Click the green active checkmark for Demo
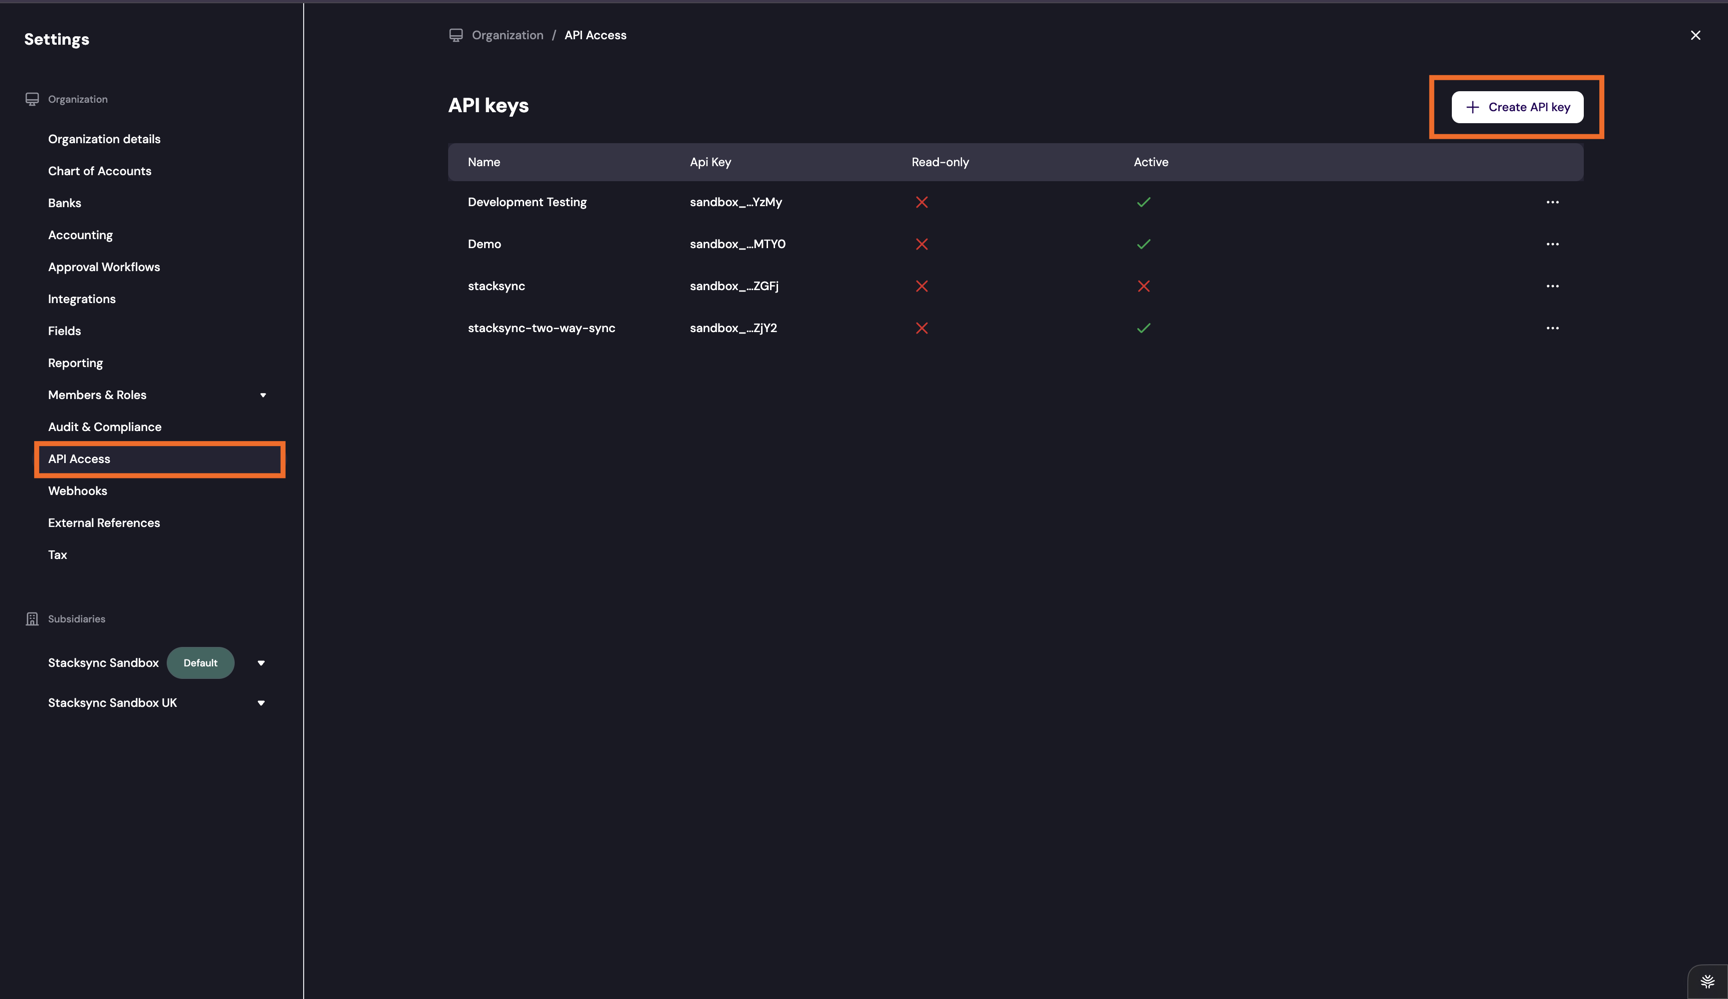1728x999 pixels. pos(1143,244)
